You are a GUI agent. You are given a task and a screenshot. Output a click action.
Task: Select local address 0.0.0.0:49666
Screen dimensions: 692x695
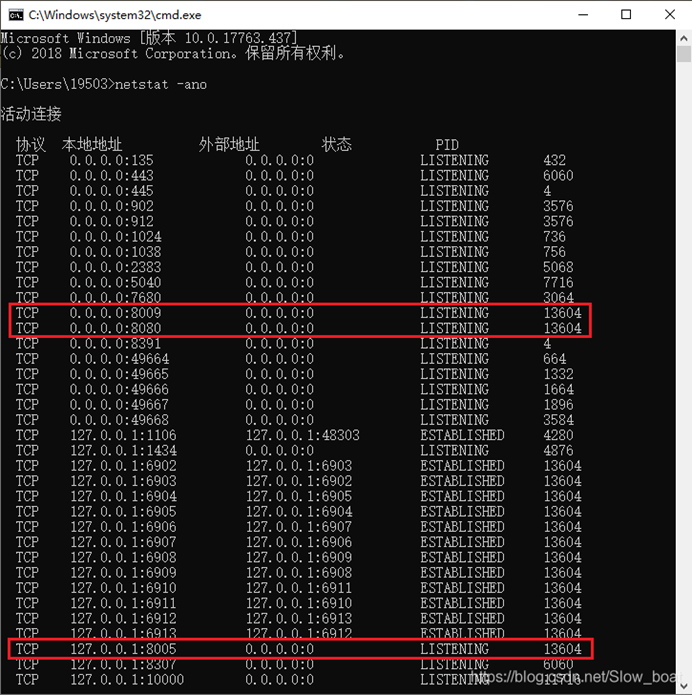tap(119, 389)
